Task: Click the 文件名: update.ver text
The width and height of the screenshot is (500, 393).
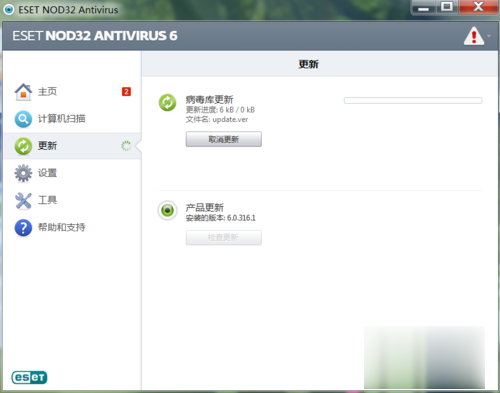Action: pos(217,119)
